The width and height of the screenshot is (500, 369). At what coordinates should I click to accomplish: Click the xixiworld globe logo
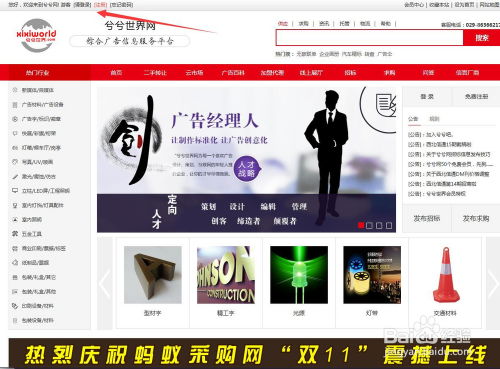[x=37, y=35]
